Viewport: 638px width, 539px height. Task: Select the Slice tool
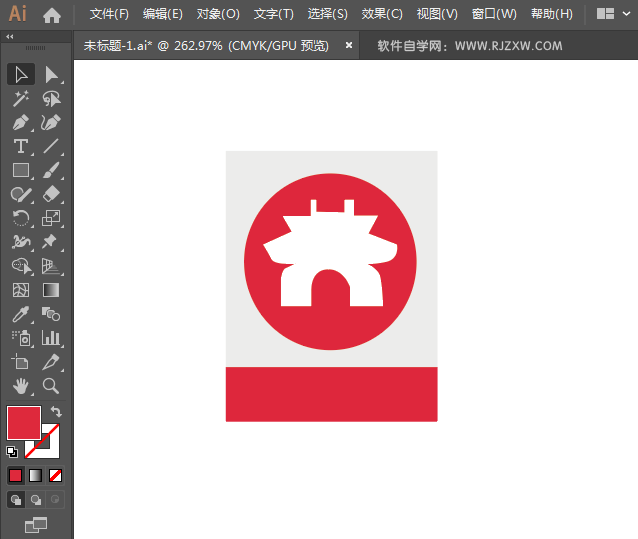tap(51, 362)
